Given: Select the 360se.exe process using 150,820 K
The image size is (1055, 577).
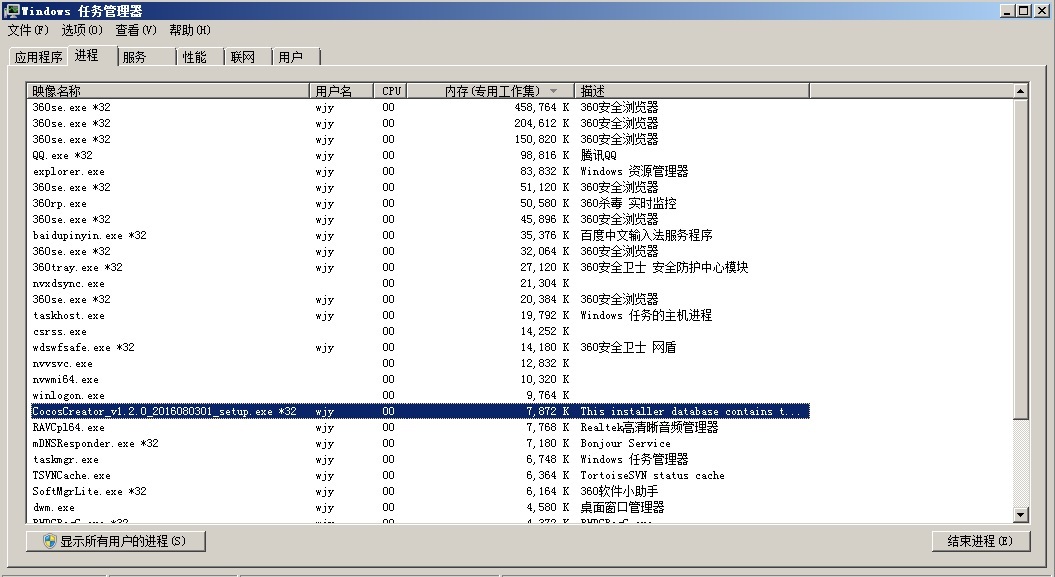Looking at the screenshot, I should 420,139.
